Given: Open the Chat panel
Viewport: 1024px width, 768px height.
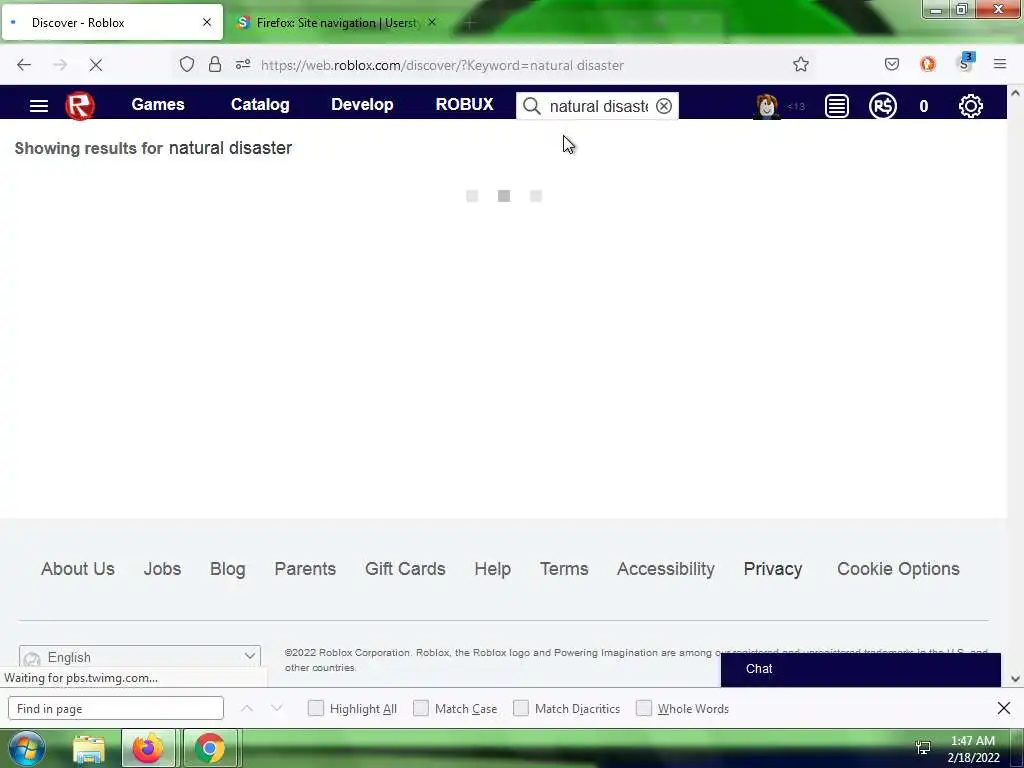Looking at the screenshot, I should (x=860, y=669).
